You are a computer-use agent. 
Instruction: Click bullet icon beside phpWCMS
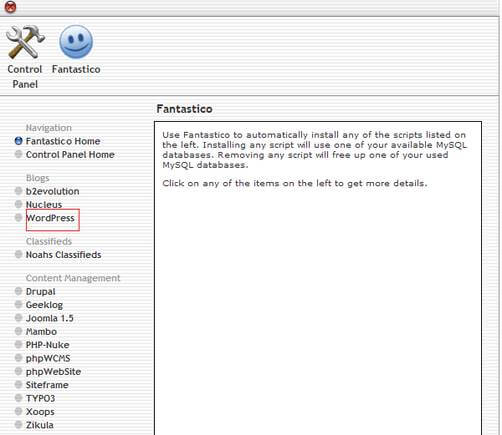(x=19, y=358)
